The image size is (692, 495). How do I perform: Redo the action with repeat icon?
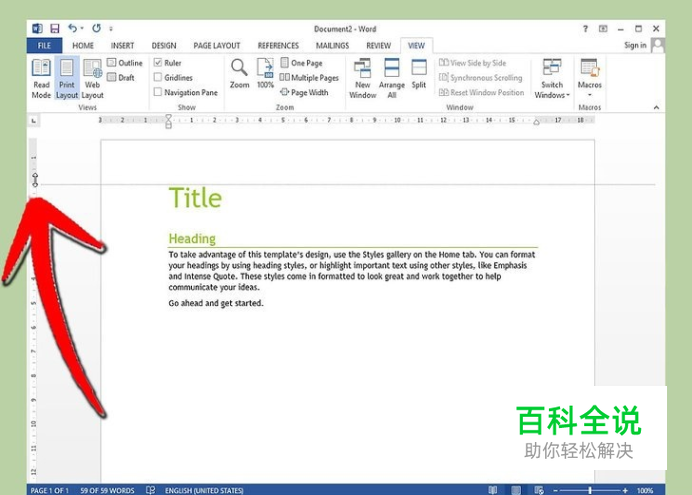(96, 28)
